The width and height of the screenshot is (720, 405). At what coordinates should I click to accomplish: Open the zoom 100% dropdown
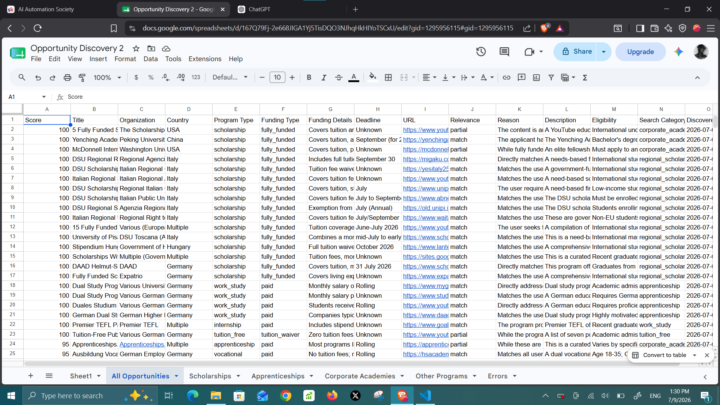(107, 78)
